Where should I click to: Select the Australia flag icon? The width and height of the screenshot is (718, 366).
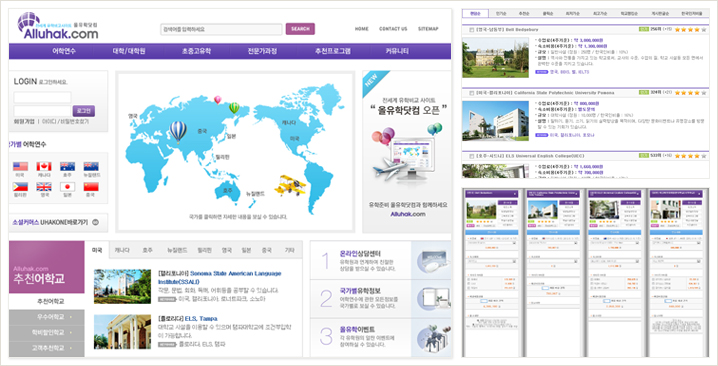click(x=67, y=166)
